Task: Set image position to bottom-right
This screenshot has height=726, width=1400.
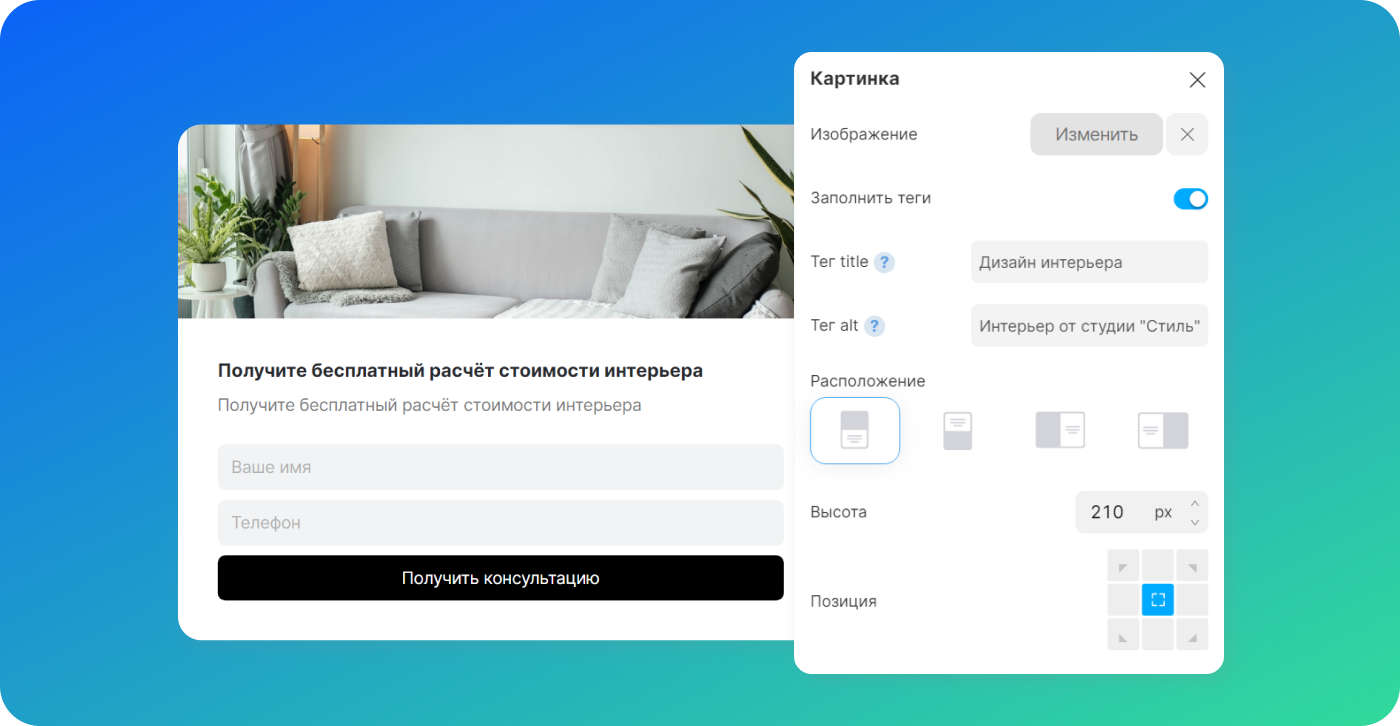Action: point(1192,634)
